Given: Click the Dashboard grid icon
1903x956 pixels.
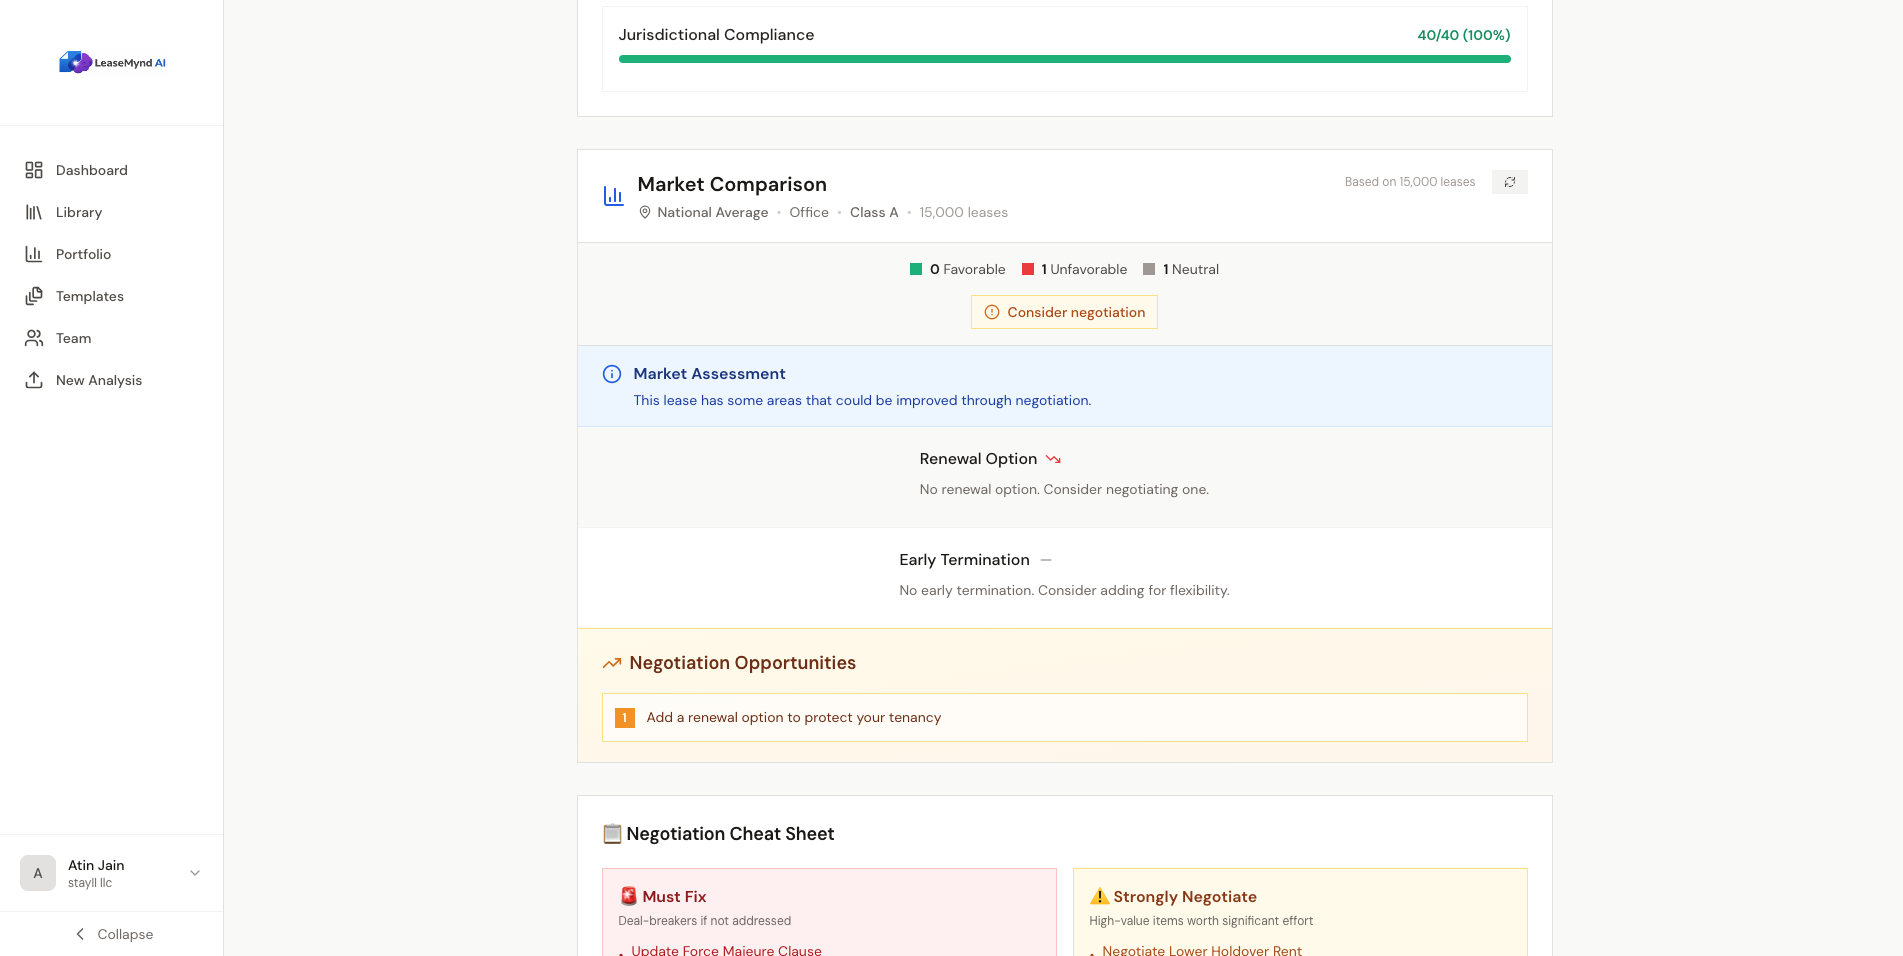Looking at the screenshot, I should (34, 170).
